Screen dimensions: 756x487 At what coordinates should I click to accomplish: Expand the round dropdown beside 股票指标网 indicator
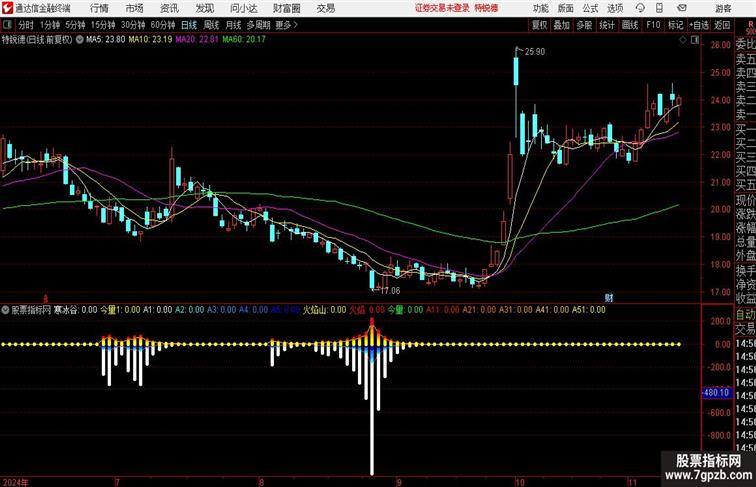coord(5,310)
